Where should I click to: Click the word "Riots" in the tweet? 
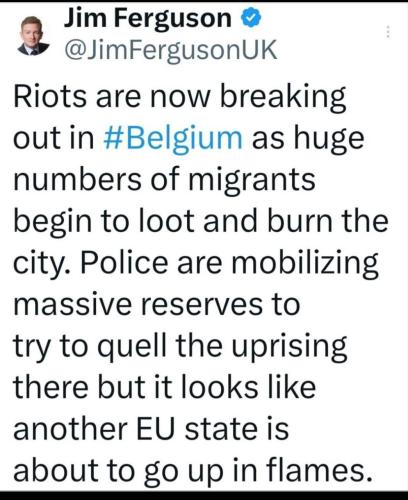50,96
